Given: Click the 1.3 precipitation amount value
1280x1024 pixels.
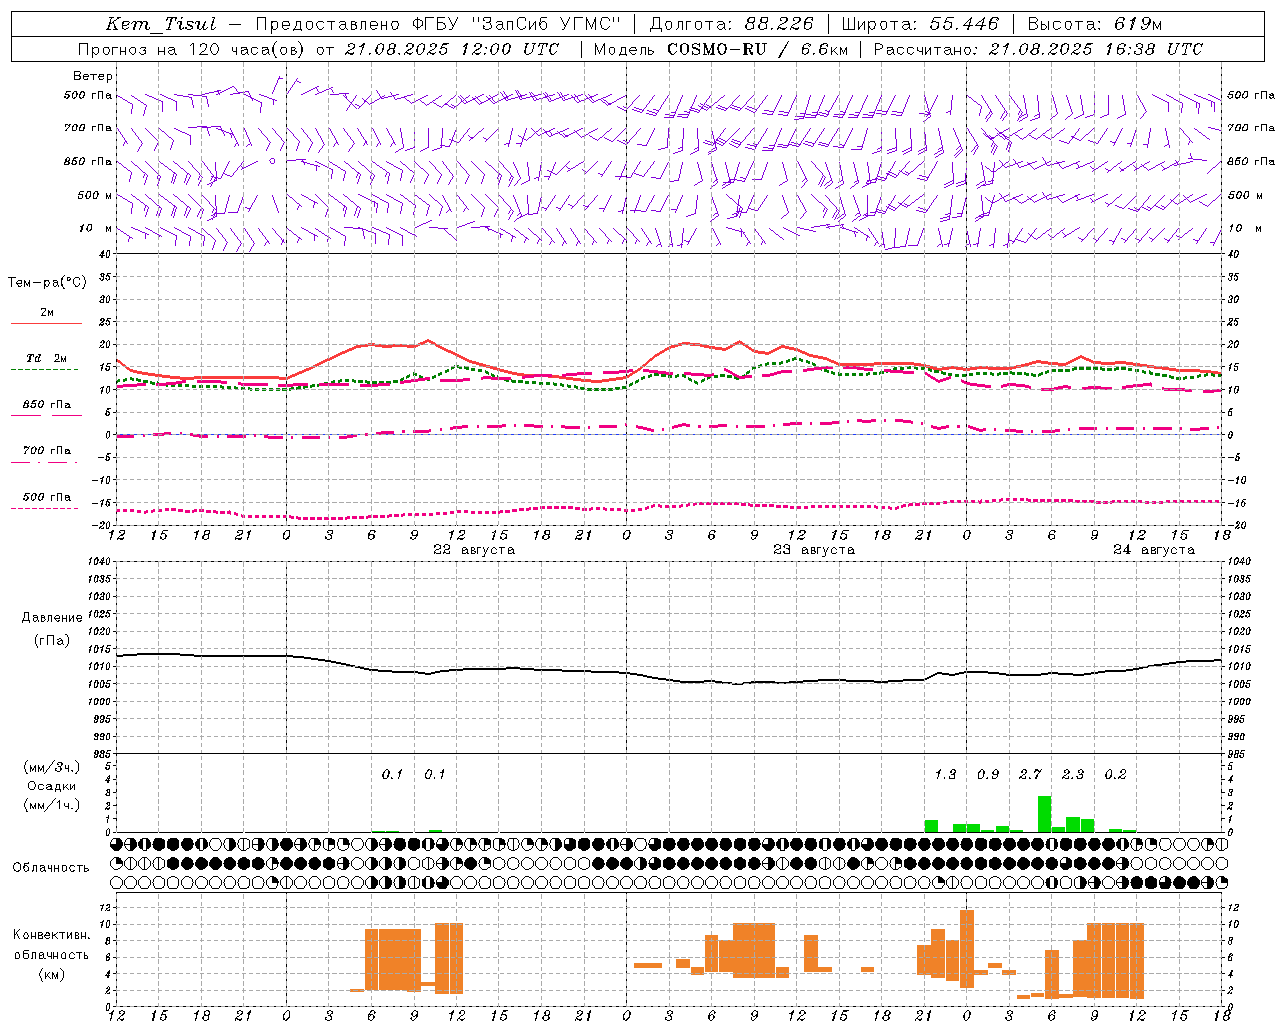Looking at the screenshot, I should (945, 774).
